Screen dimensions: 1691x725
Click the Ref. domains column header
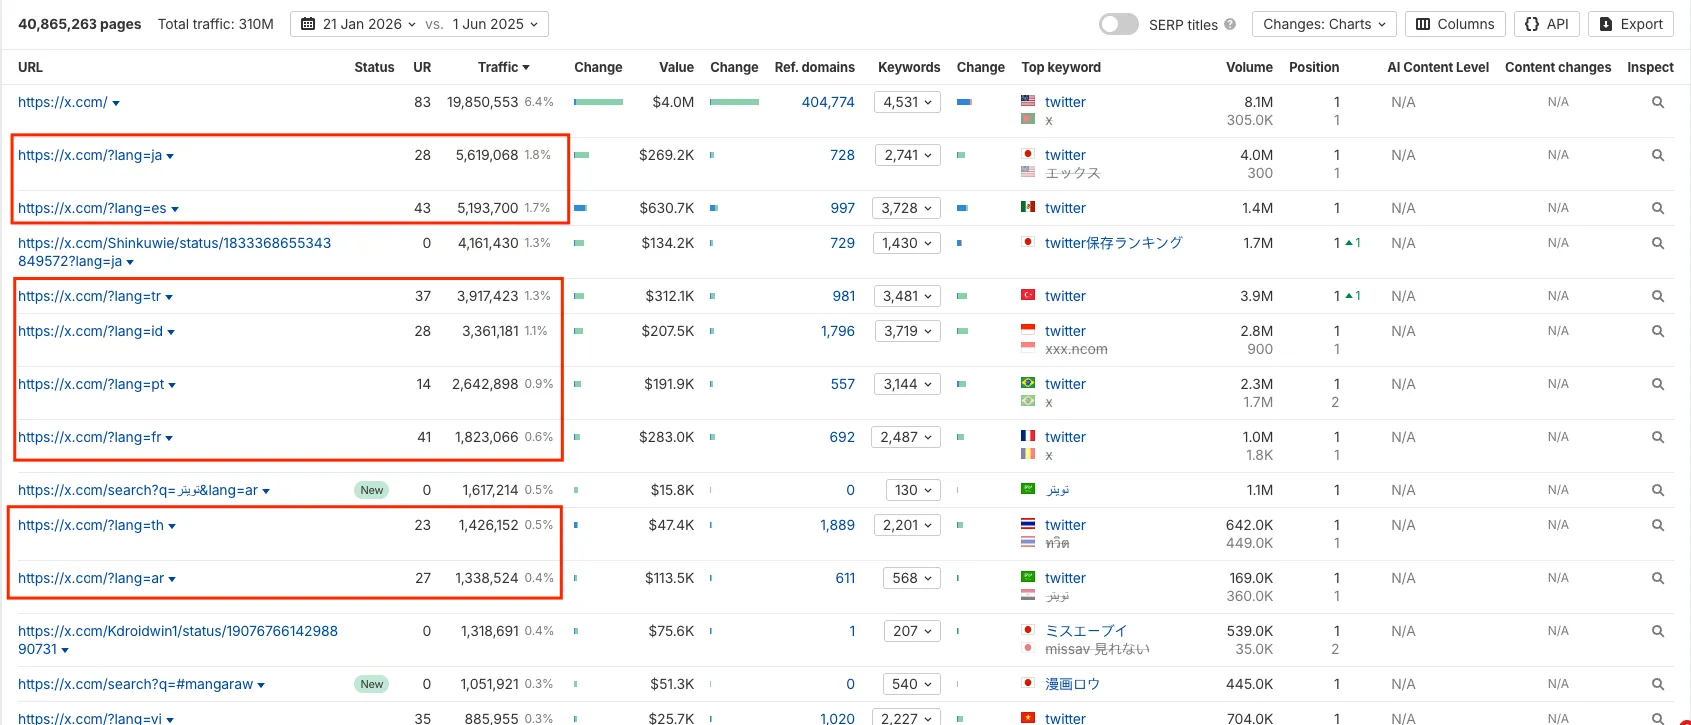pyautogui.click(x=814, y=67)
